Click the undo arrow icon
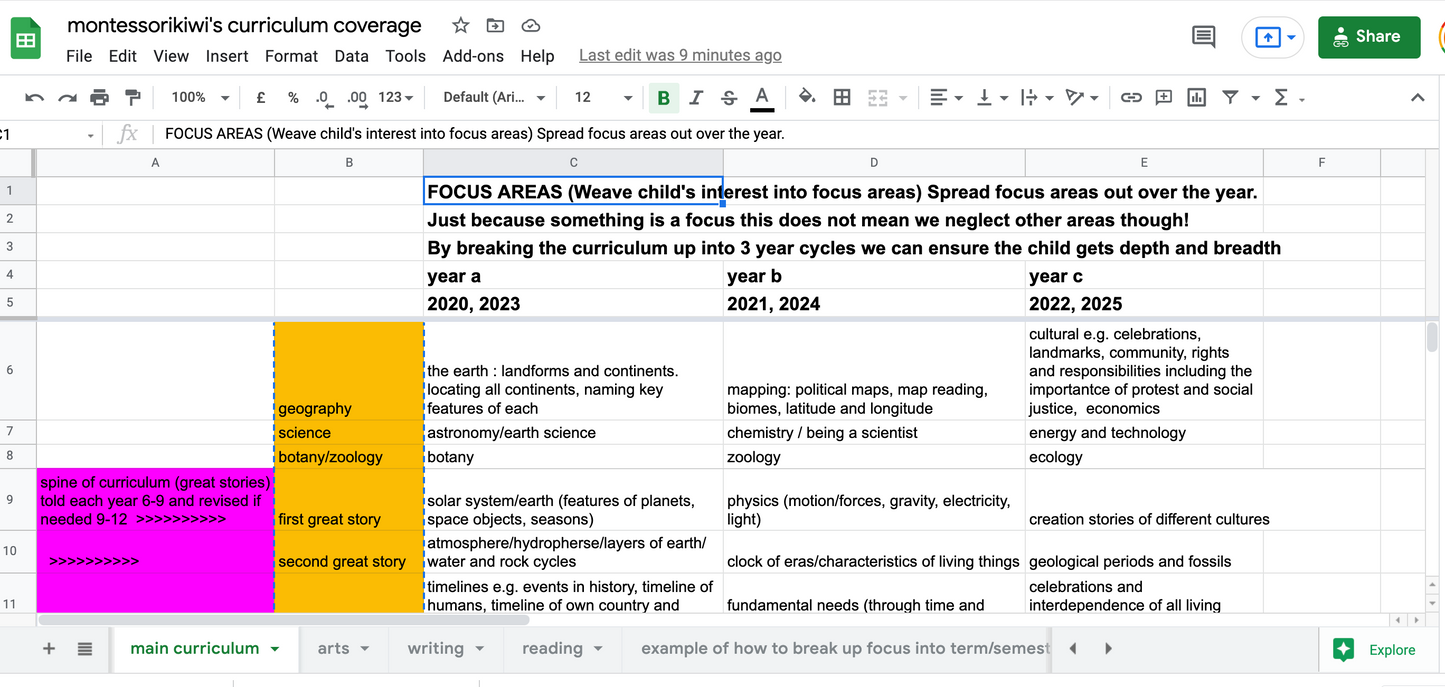 [35, 97]
